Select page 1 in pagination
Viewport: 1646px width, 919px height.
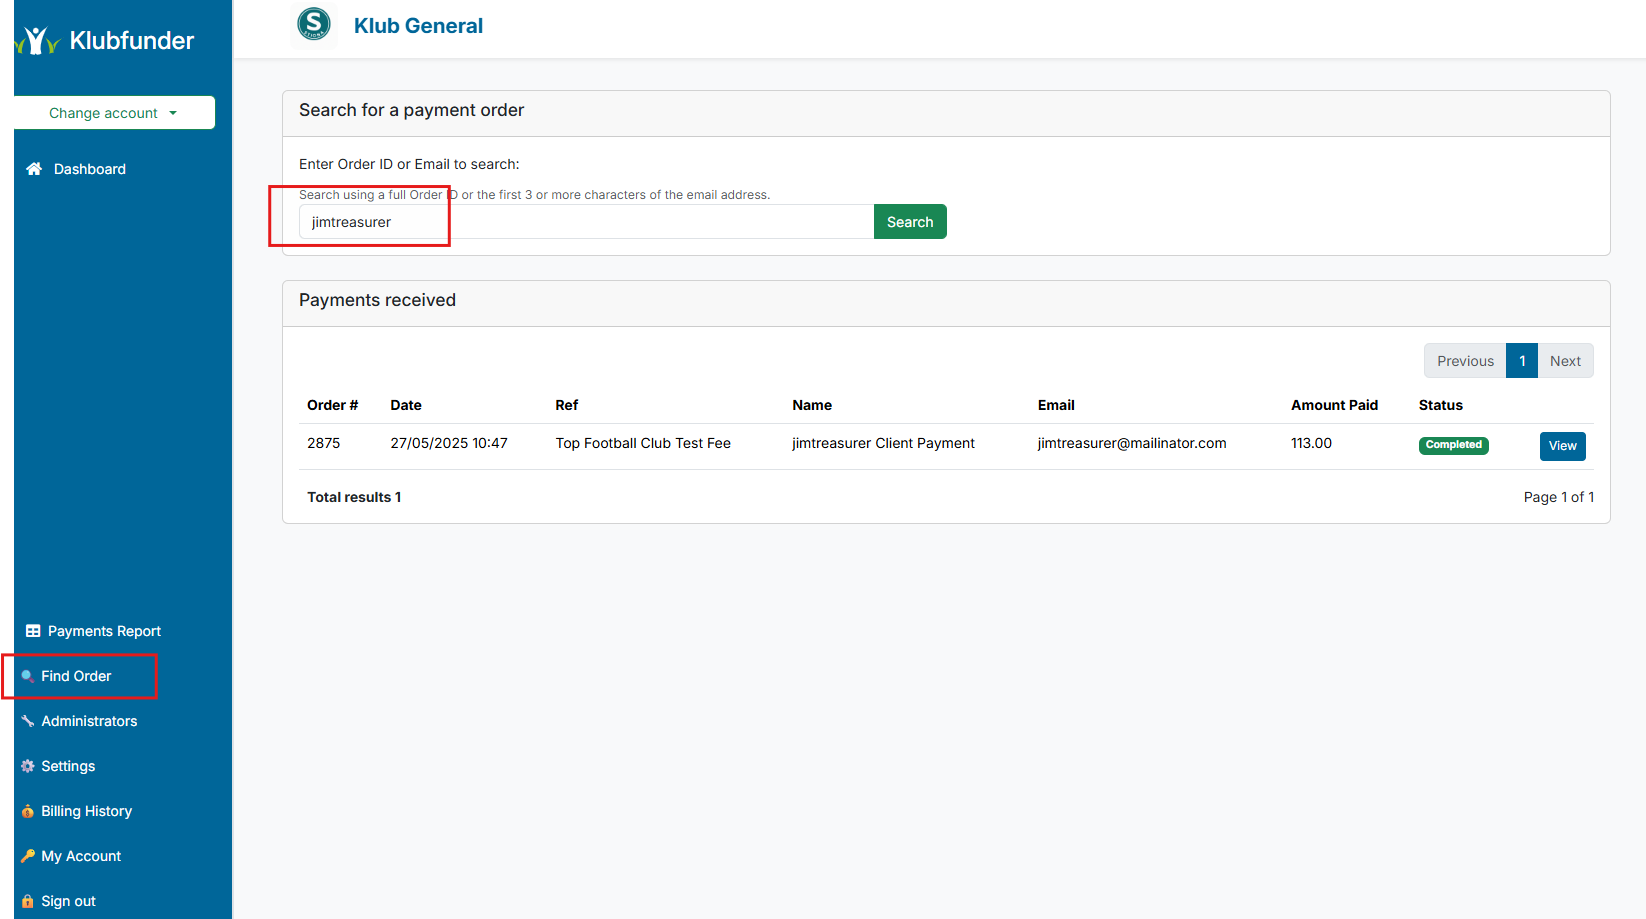pyautogui.click(x=1521, y=360)
